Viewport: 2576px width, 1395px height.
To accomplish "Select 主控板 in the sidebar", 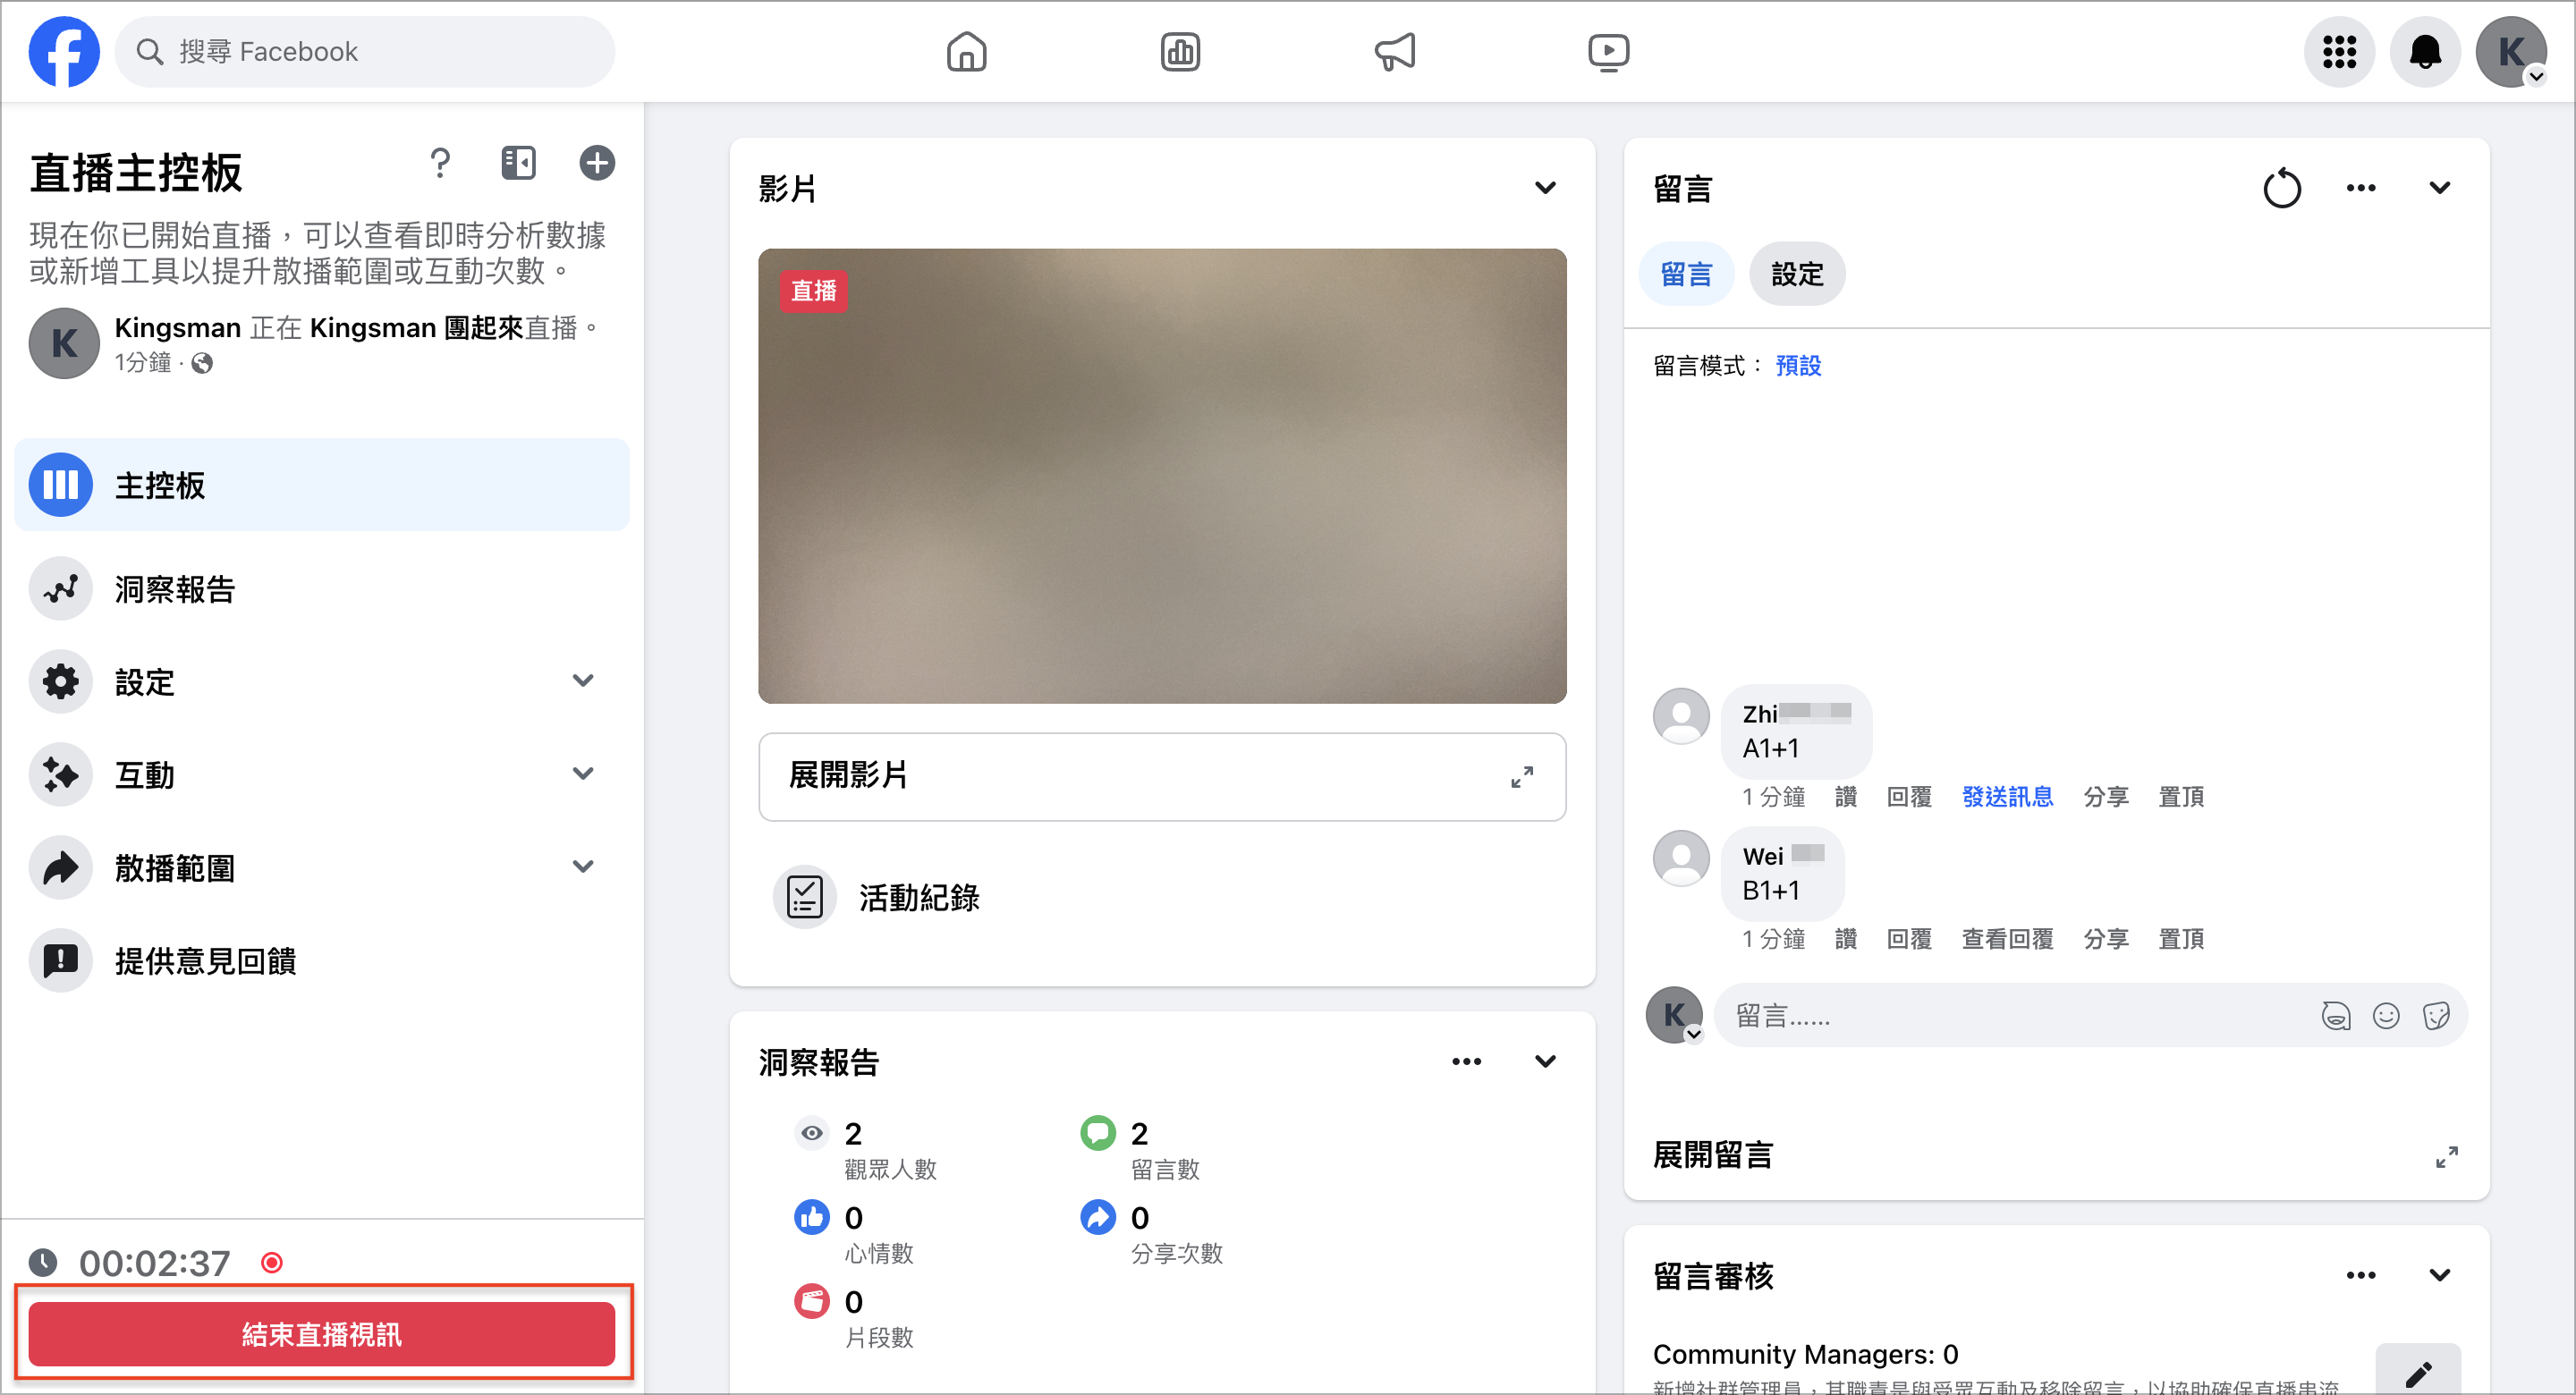I will pos(321,485).
